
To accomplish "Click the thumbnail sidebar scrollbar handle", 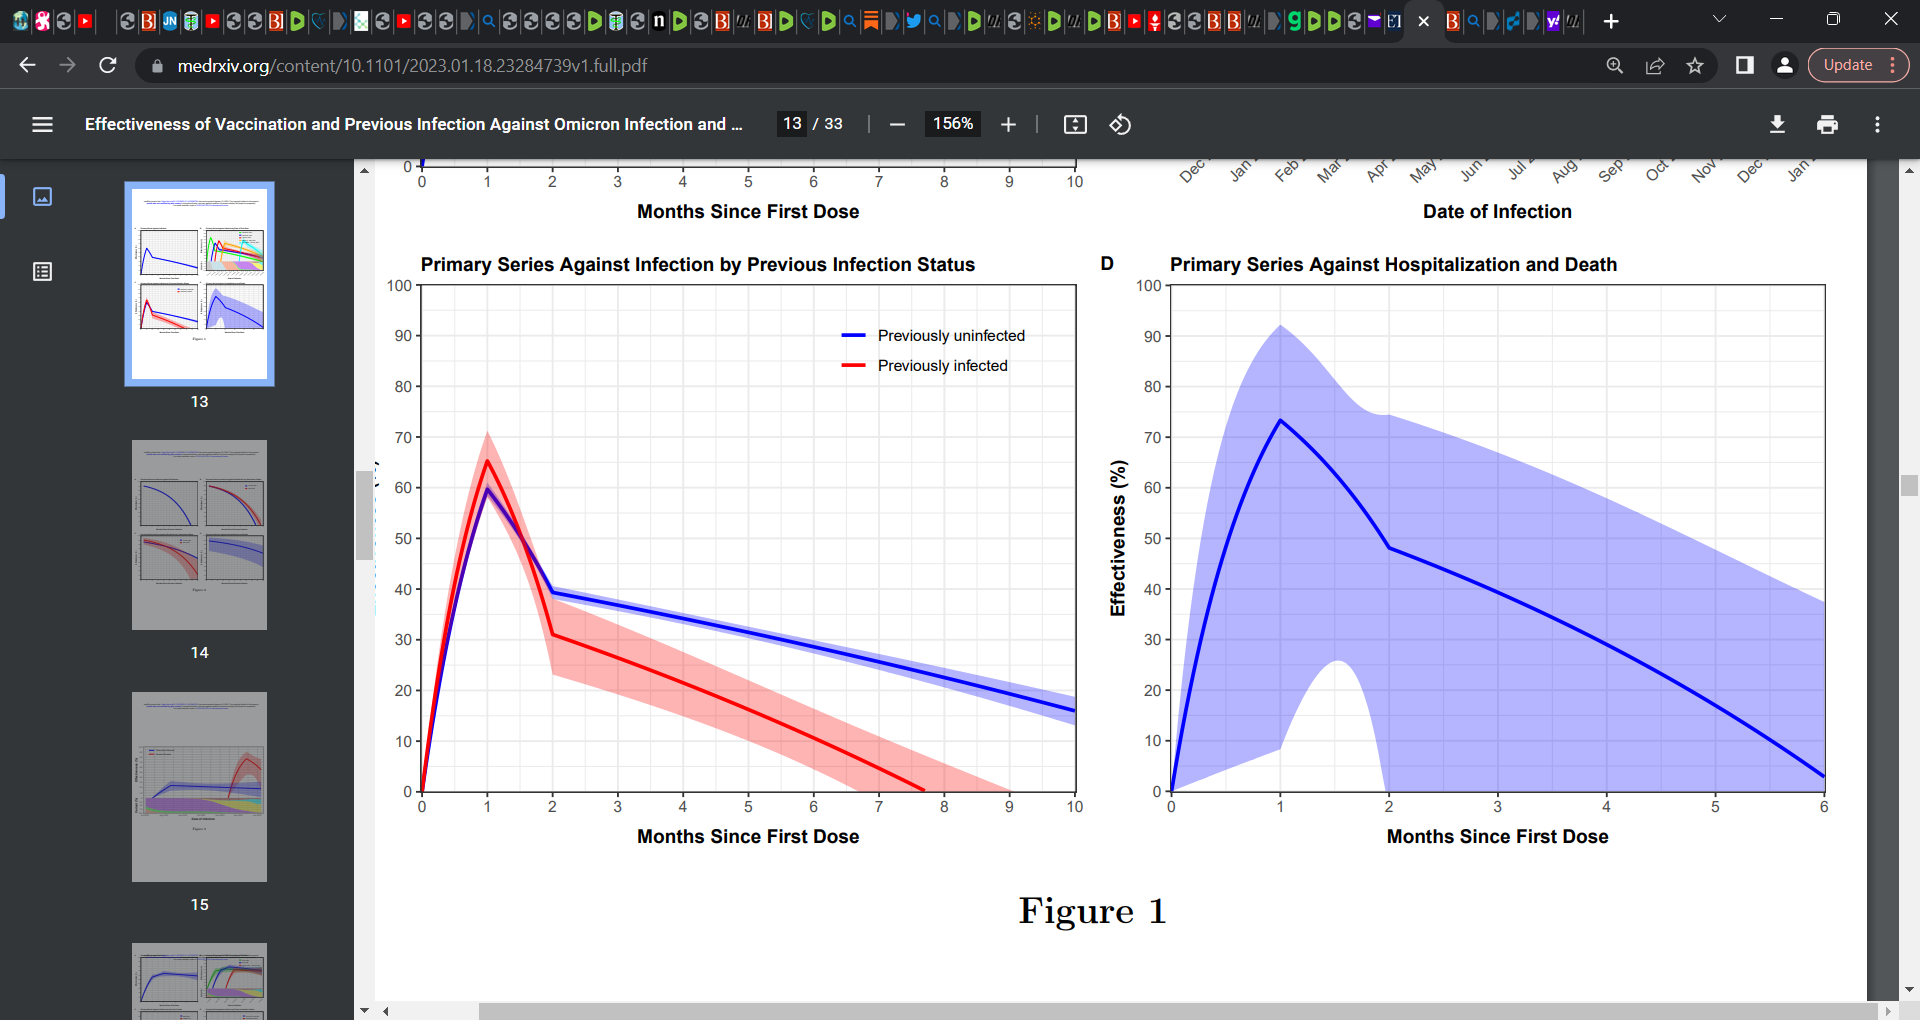I will coord(364,515).
